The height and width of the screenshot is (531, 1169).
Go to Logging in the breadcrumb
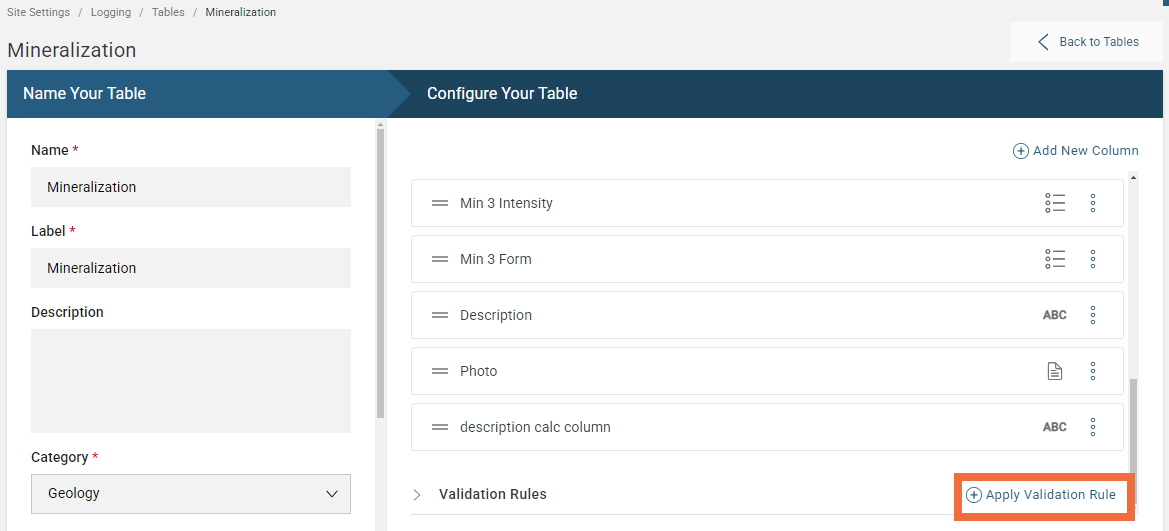(111, 13)
